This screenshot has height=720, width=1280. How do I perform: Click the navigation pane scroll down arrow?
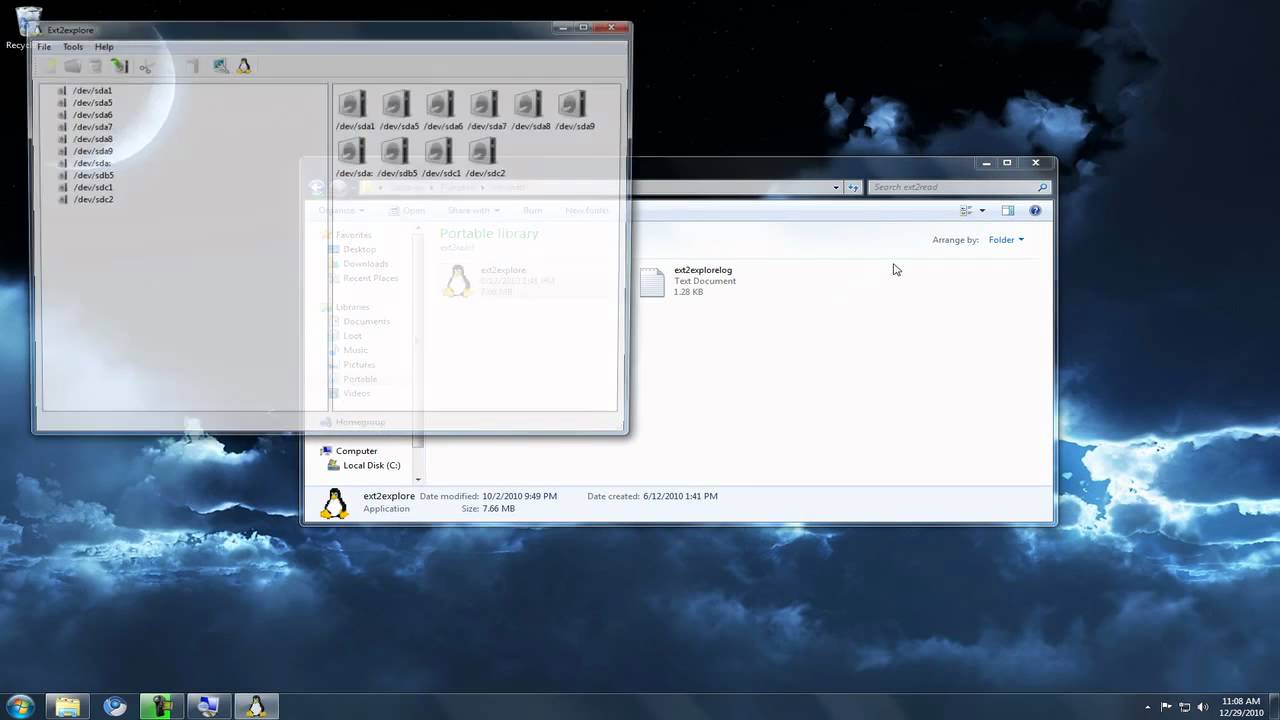point(418,480)
